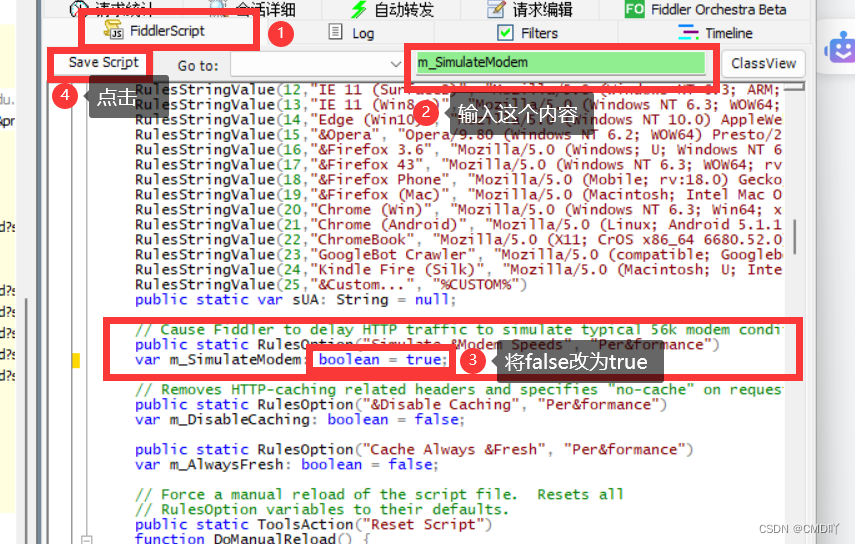
Task: Click the script editor vertical scrollbar thumb
Action: tap(794, 237)
